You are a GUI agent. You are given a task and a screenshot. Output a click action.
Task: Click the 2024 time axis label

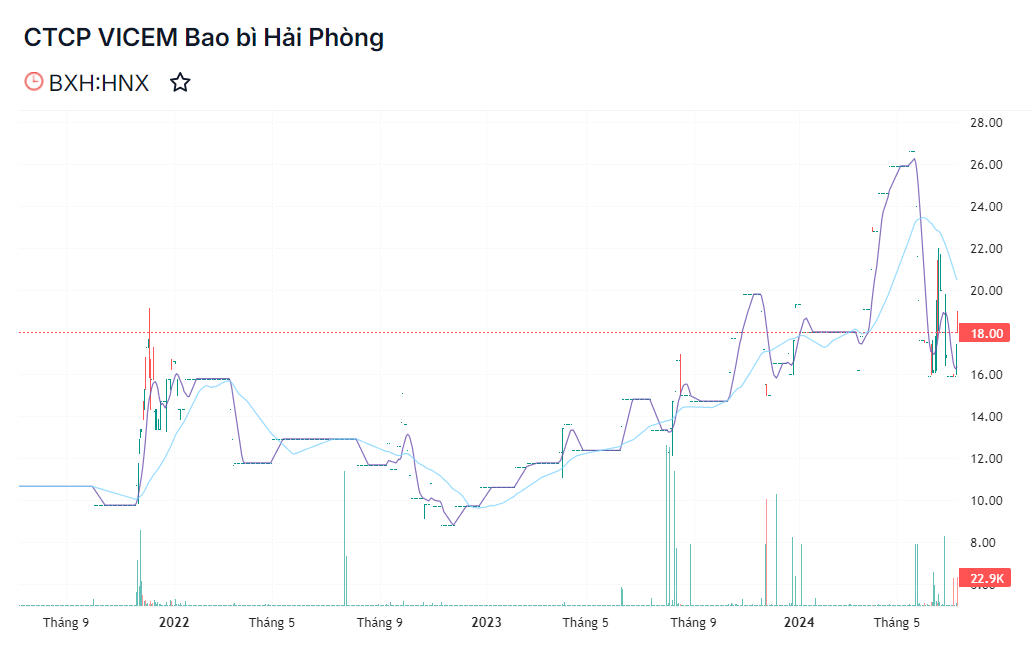click(x=799, y=623)
